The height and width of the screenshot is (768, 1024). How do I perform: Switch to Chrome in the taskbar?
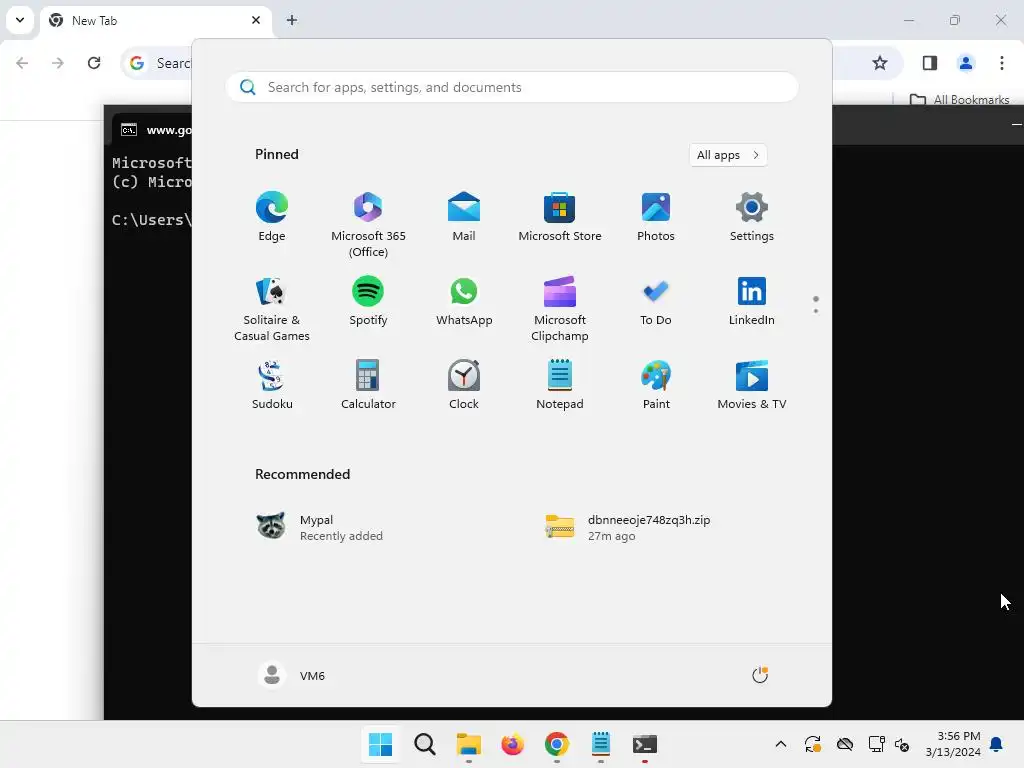coord(556,744)
